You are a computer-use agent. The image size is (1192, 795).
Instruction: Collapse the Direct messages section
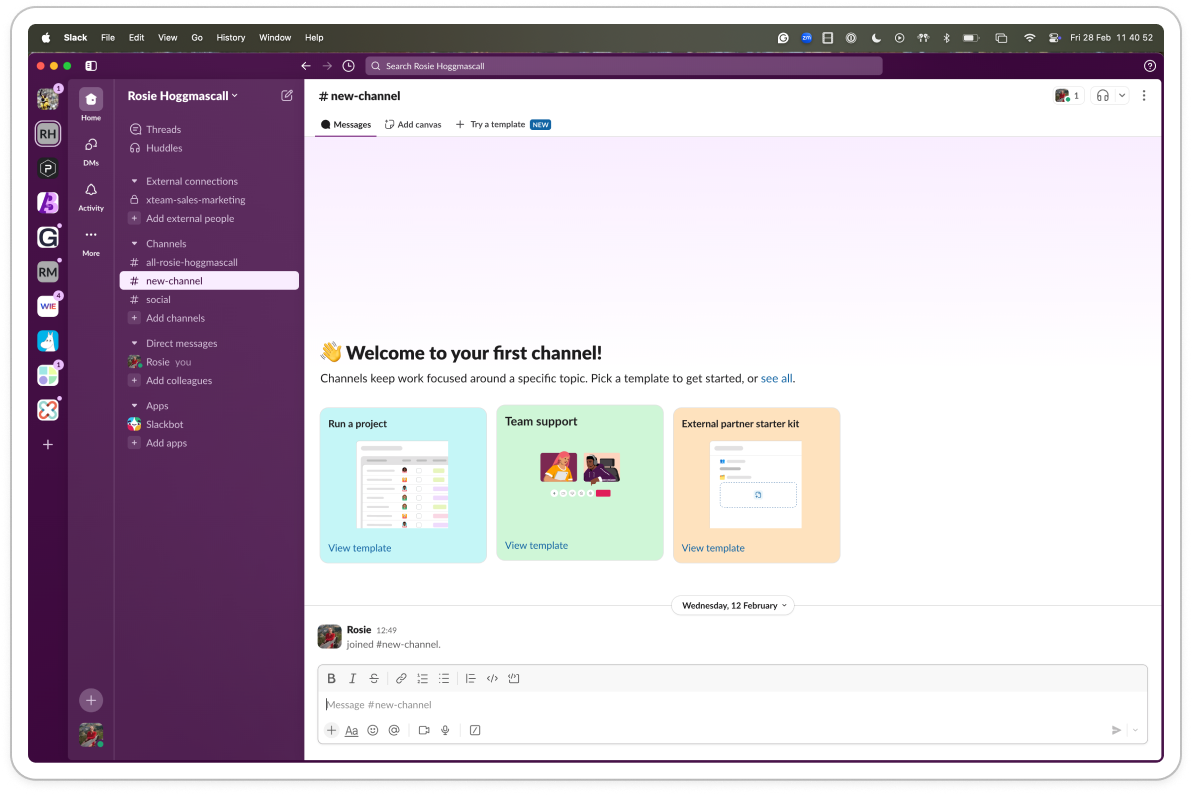(135, 344)
